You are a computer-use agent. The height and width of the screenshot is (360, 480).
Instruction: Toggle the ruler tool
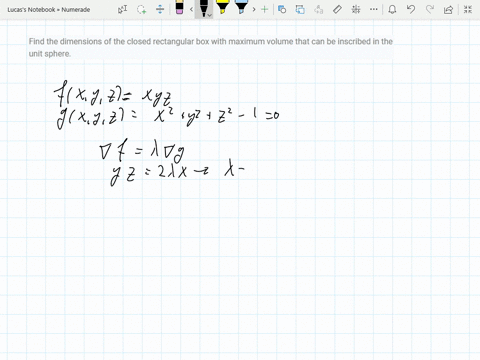(337, 9)
